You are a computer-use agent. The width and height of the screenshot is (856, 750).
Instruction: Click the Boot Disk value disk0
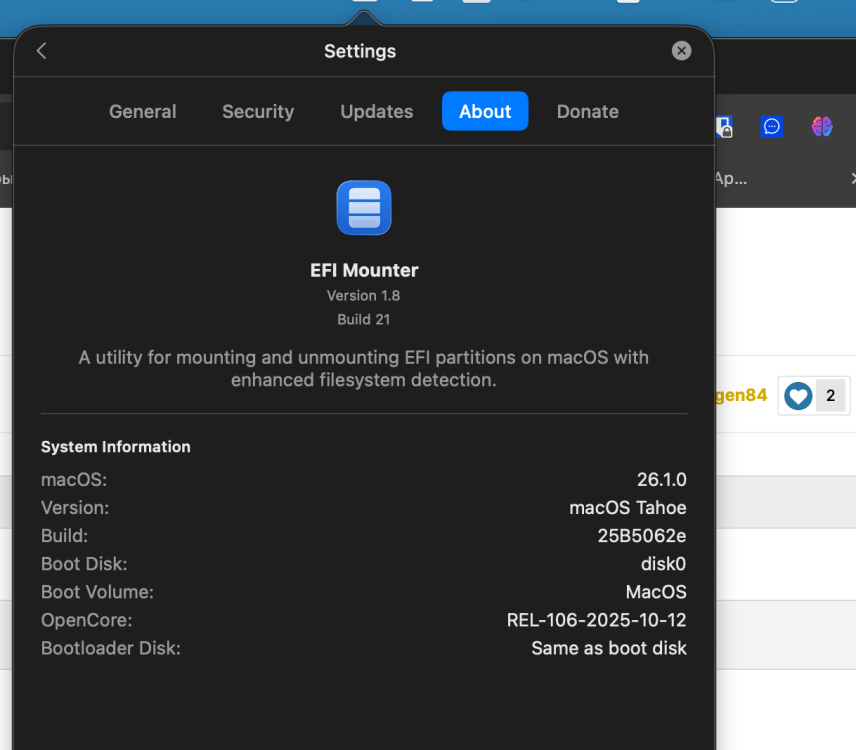(x=663, y=564)
